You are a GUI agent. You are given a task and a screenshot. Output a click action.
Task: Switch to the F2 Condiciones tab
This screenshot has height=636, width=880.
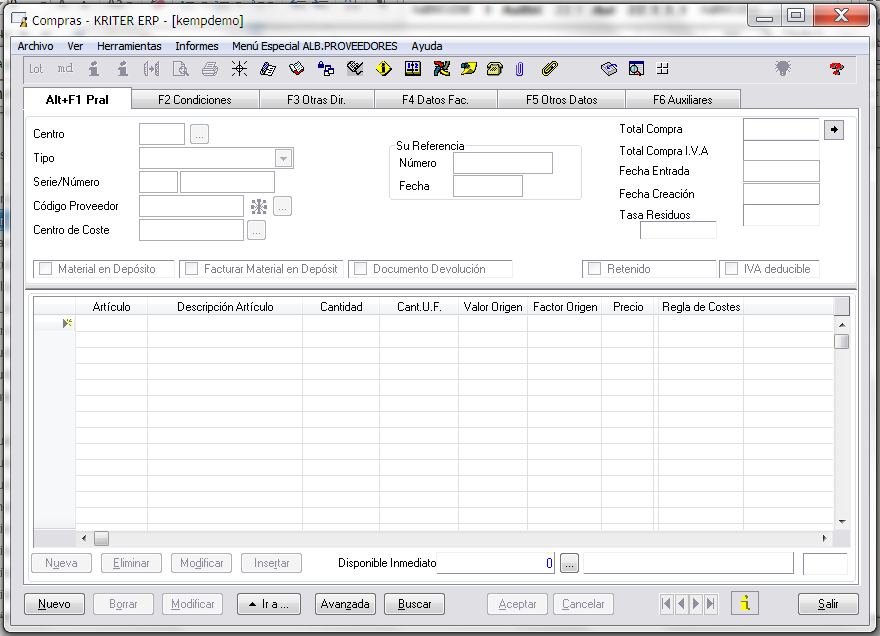point(195,100)
